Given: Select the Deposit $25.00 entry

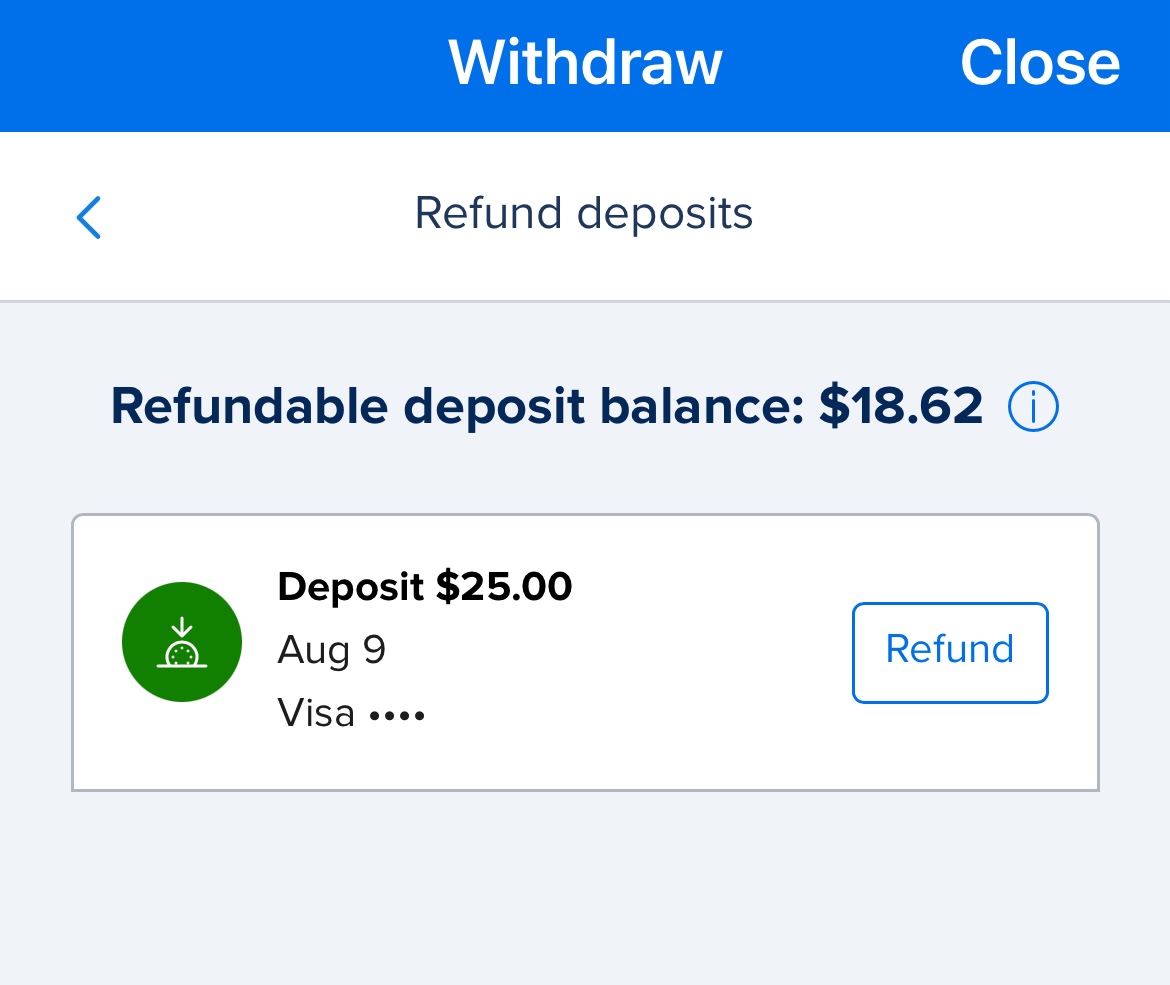Looking at the screenshot, I should [424, 587].
